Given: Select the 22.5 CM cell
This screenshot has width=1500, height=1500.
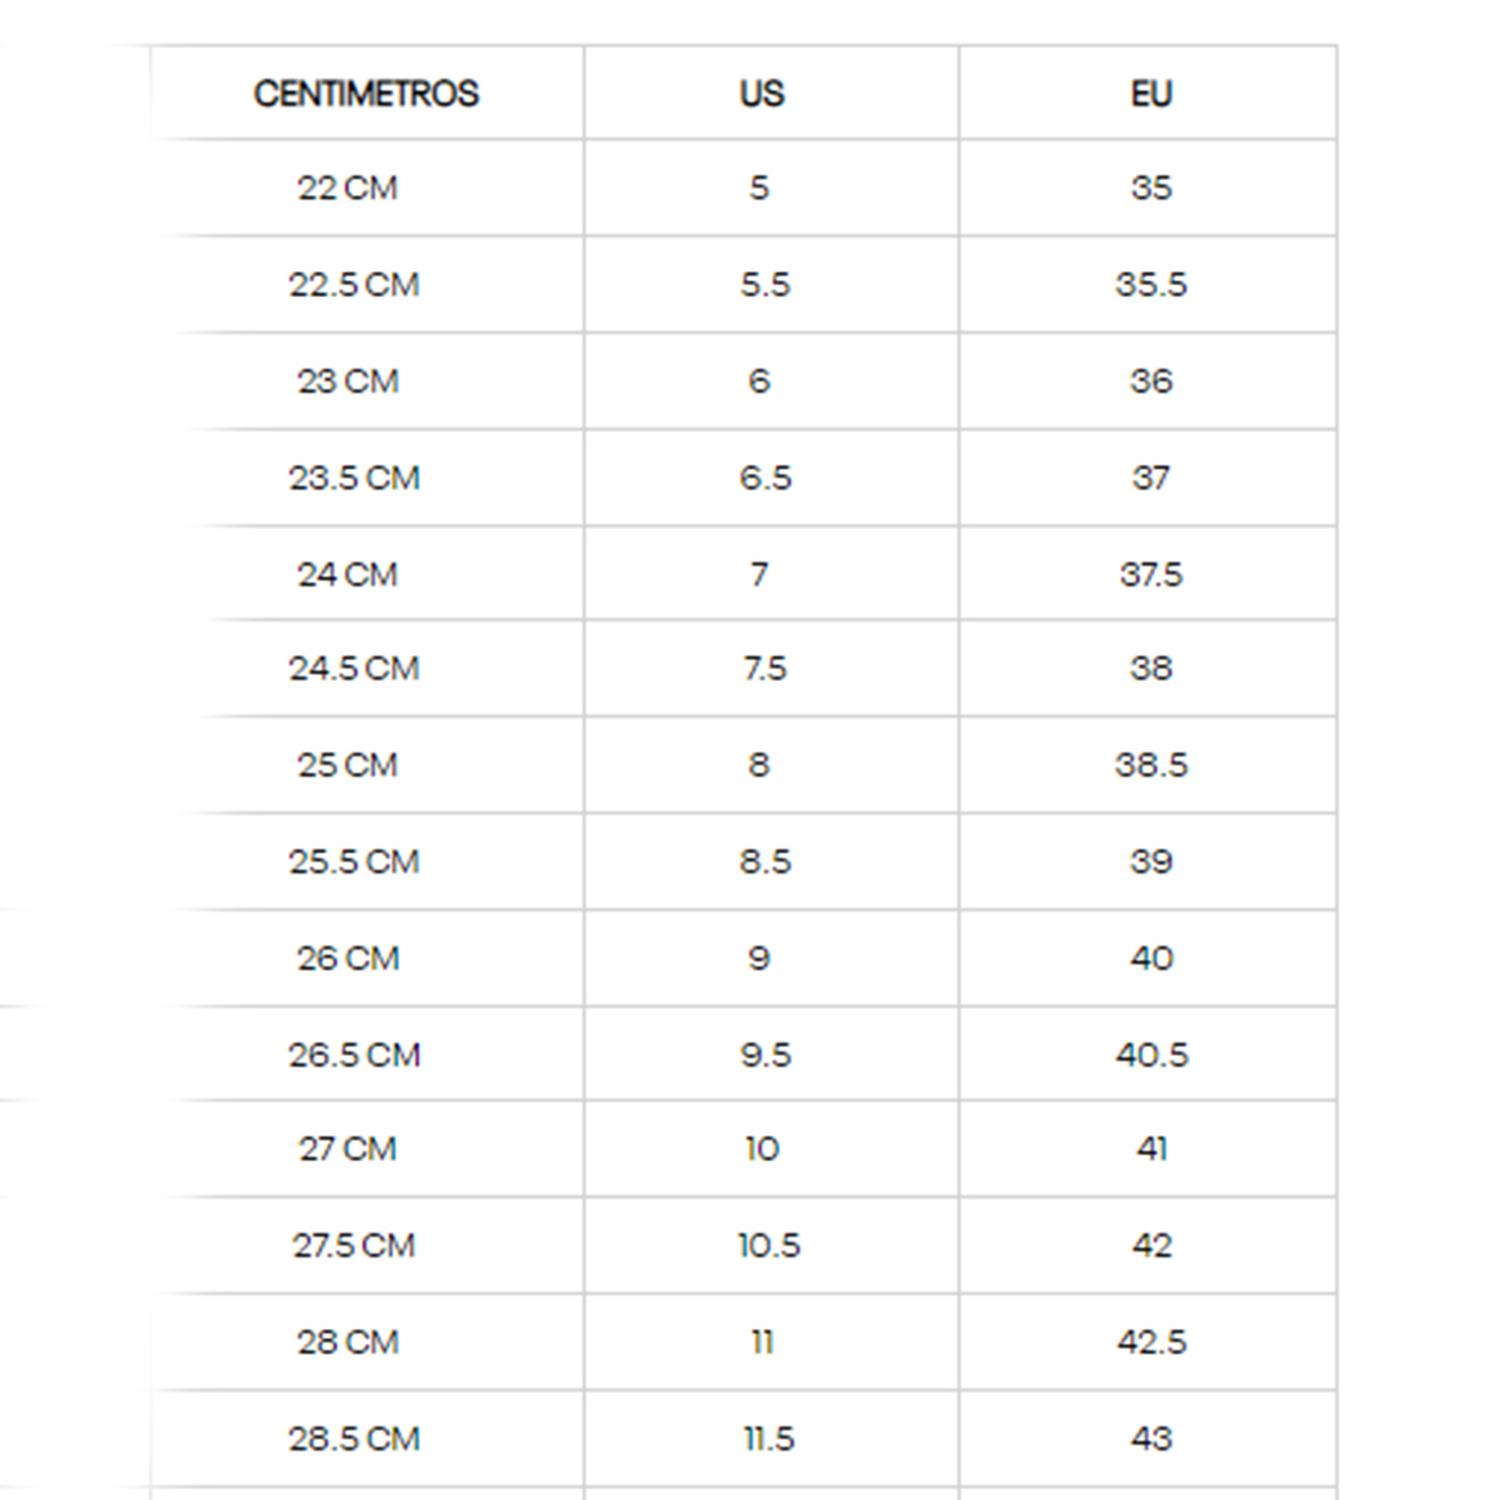Looking at the screenshot, I should (367, 285).
